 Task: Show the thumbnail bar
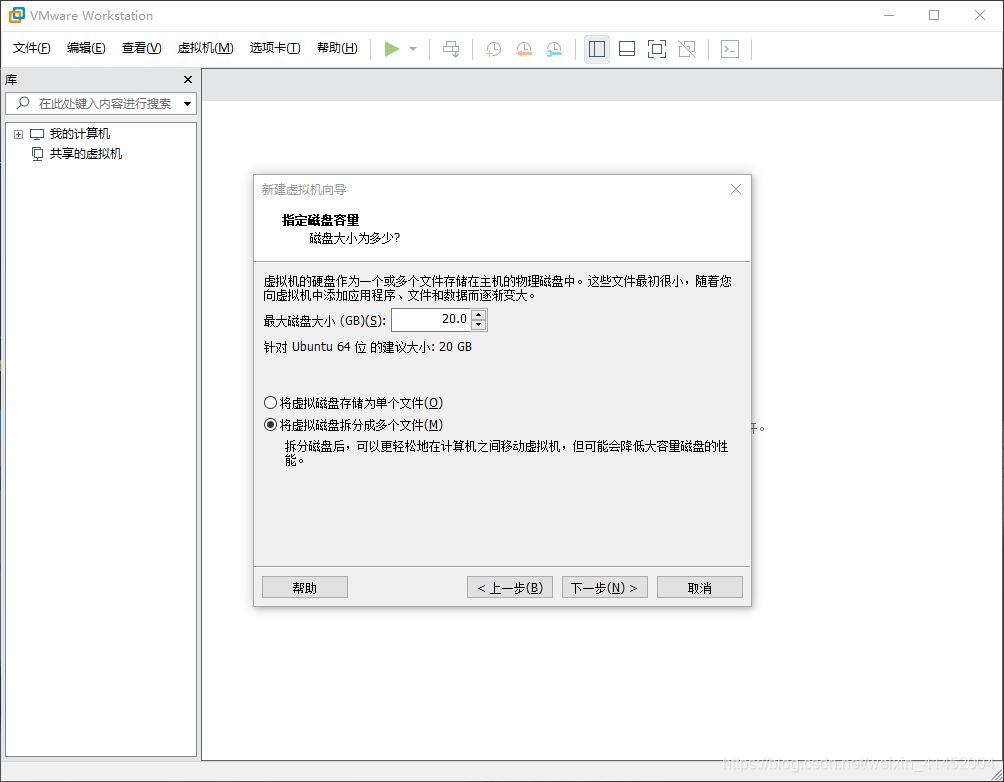coord(626,48)
